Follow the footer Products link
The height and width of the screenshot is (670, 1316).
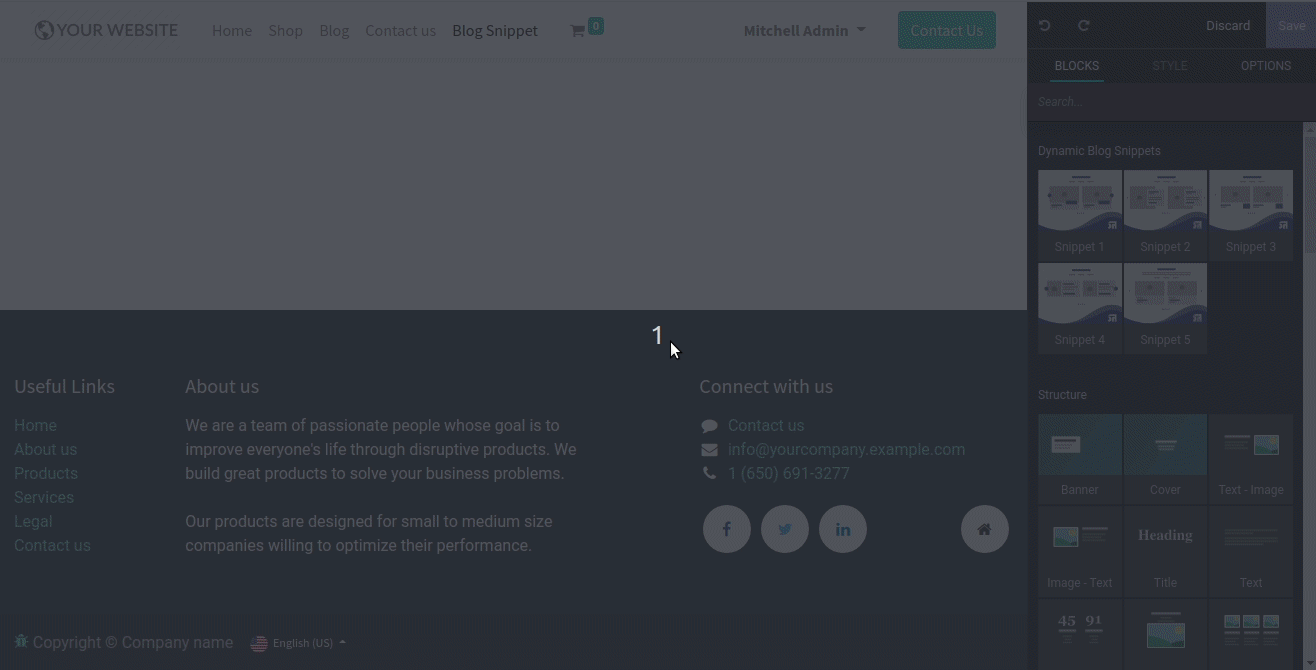[x=46, y=473]
